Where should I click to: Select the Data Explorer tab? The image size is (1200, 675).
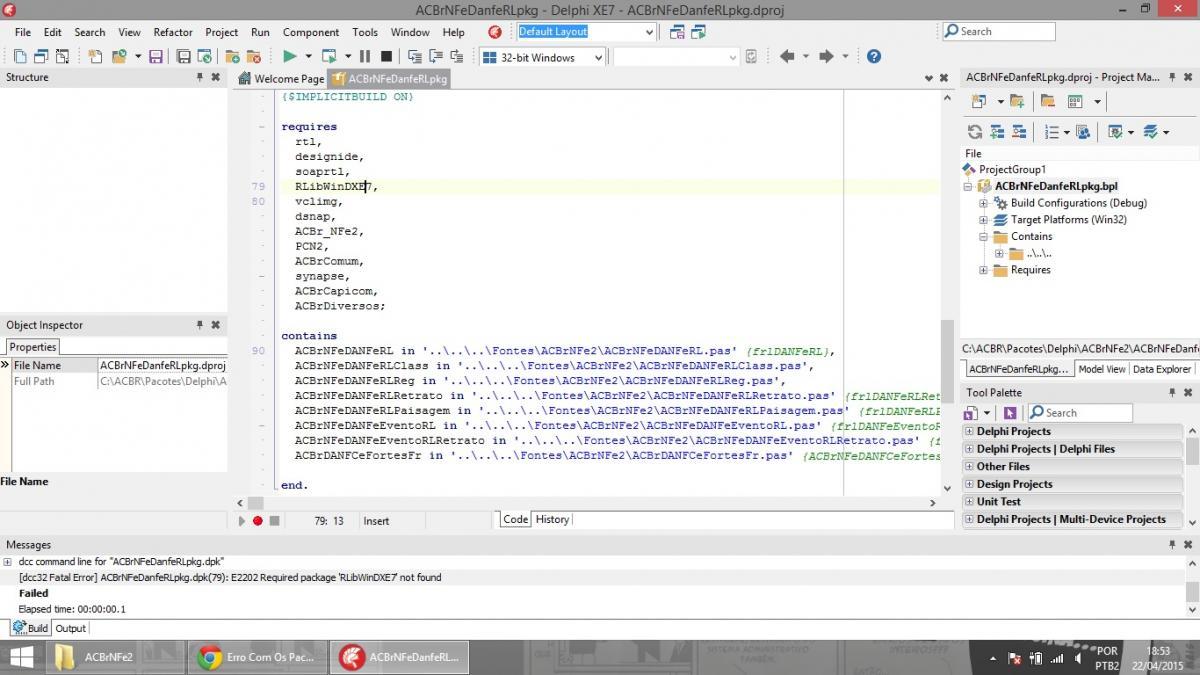[1162, 369]
